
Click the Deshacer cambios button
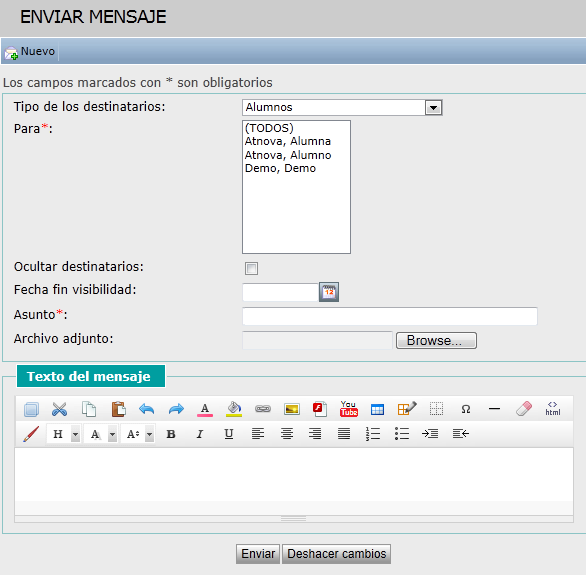point(336,554)
